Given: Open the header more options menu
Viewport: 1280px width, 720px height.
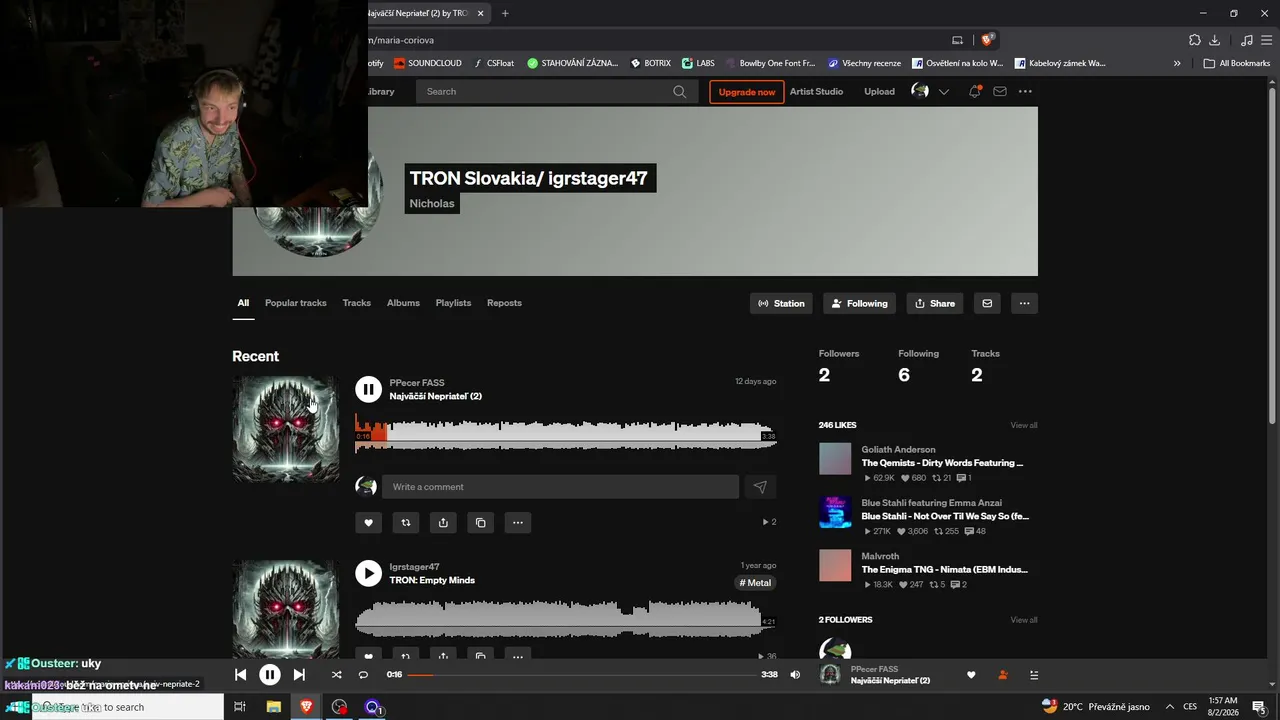Looking at the screenshot, I should coord(1025,92).
